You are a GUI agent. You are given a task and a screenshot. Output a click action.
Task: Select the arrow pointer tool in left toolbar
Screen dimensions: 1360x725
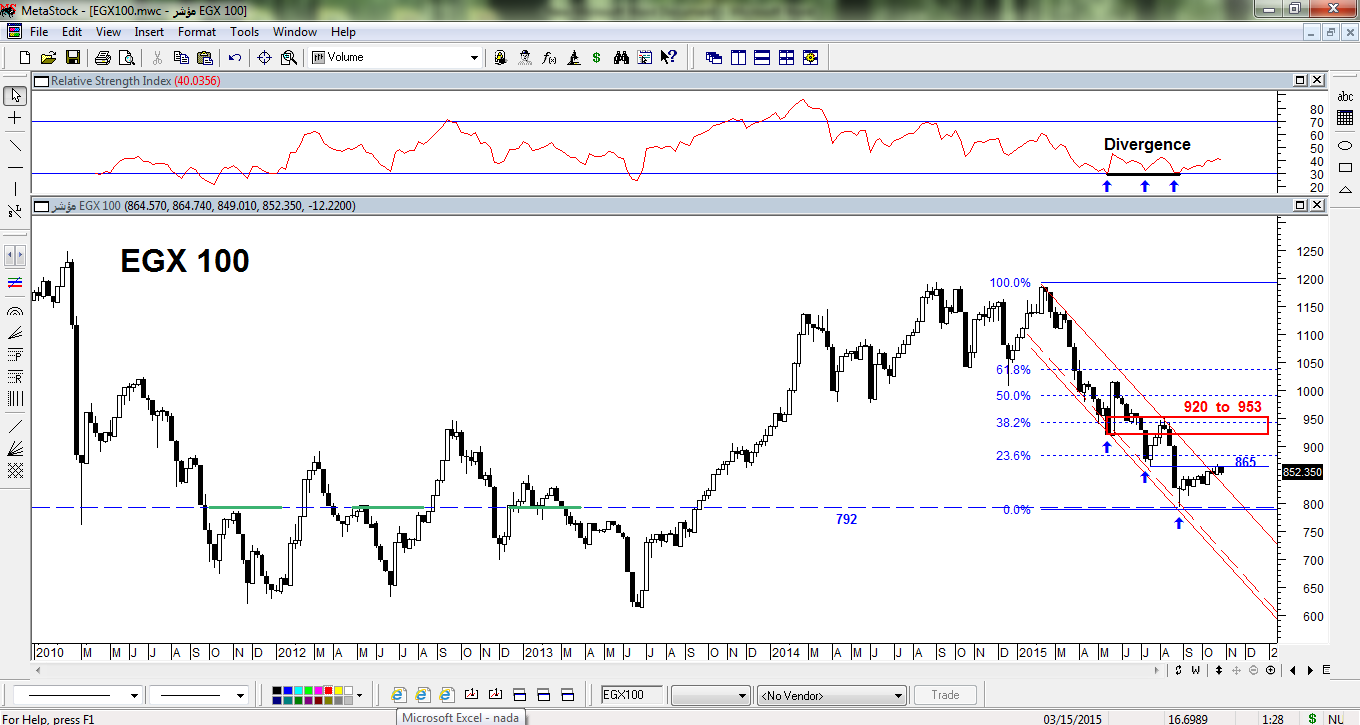click(x=15, y=96)
